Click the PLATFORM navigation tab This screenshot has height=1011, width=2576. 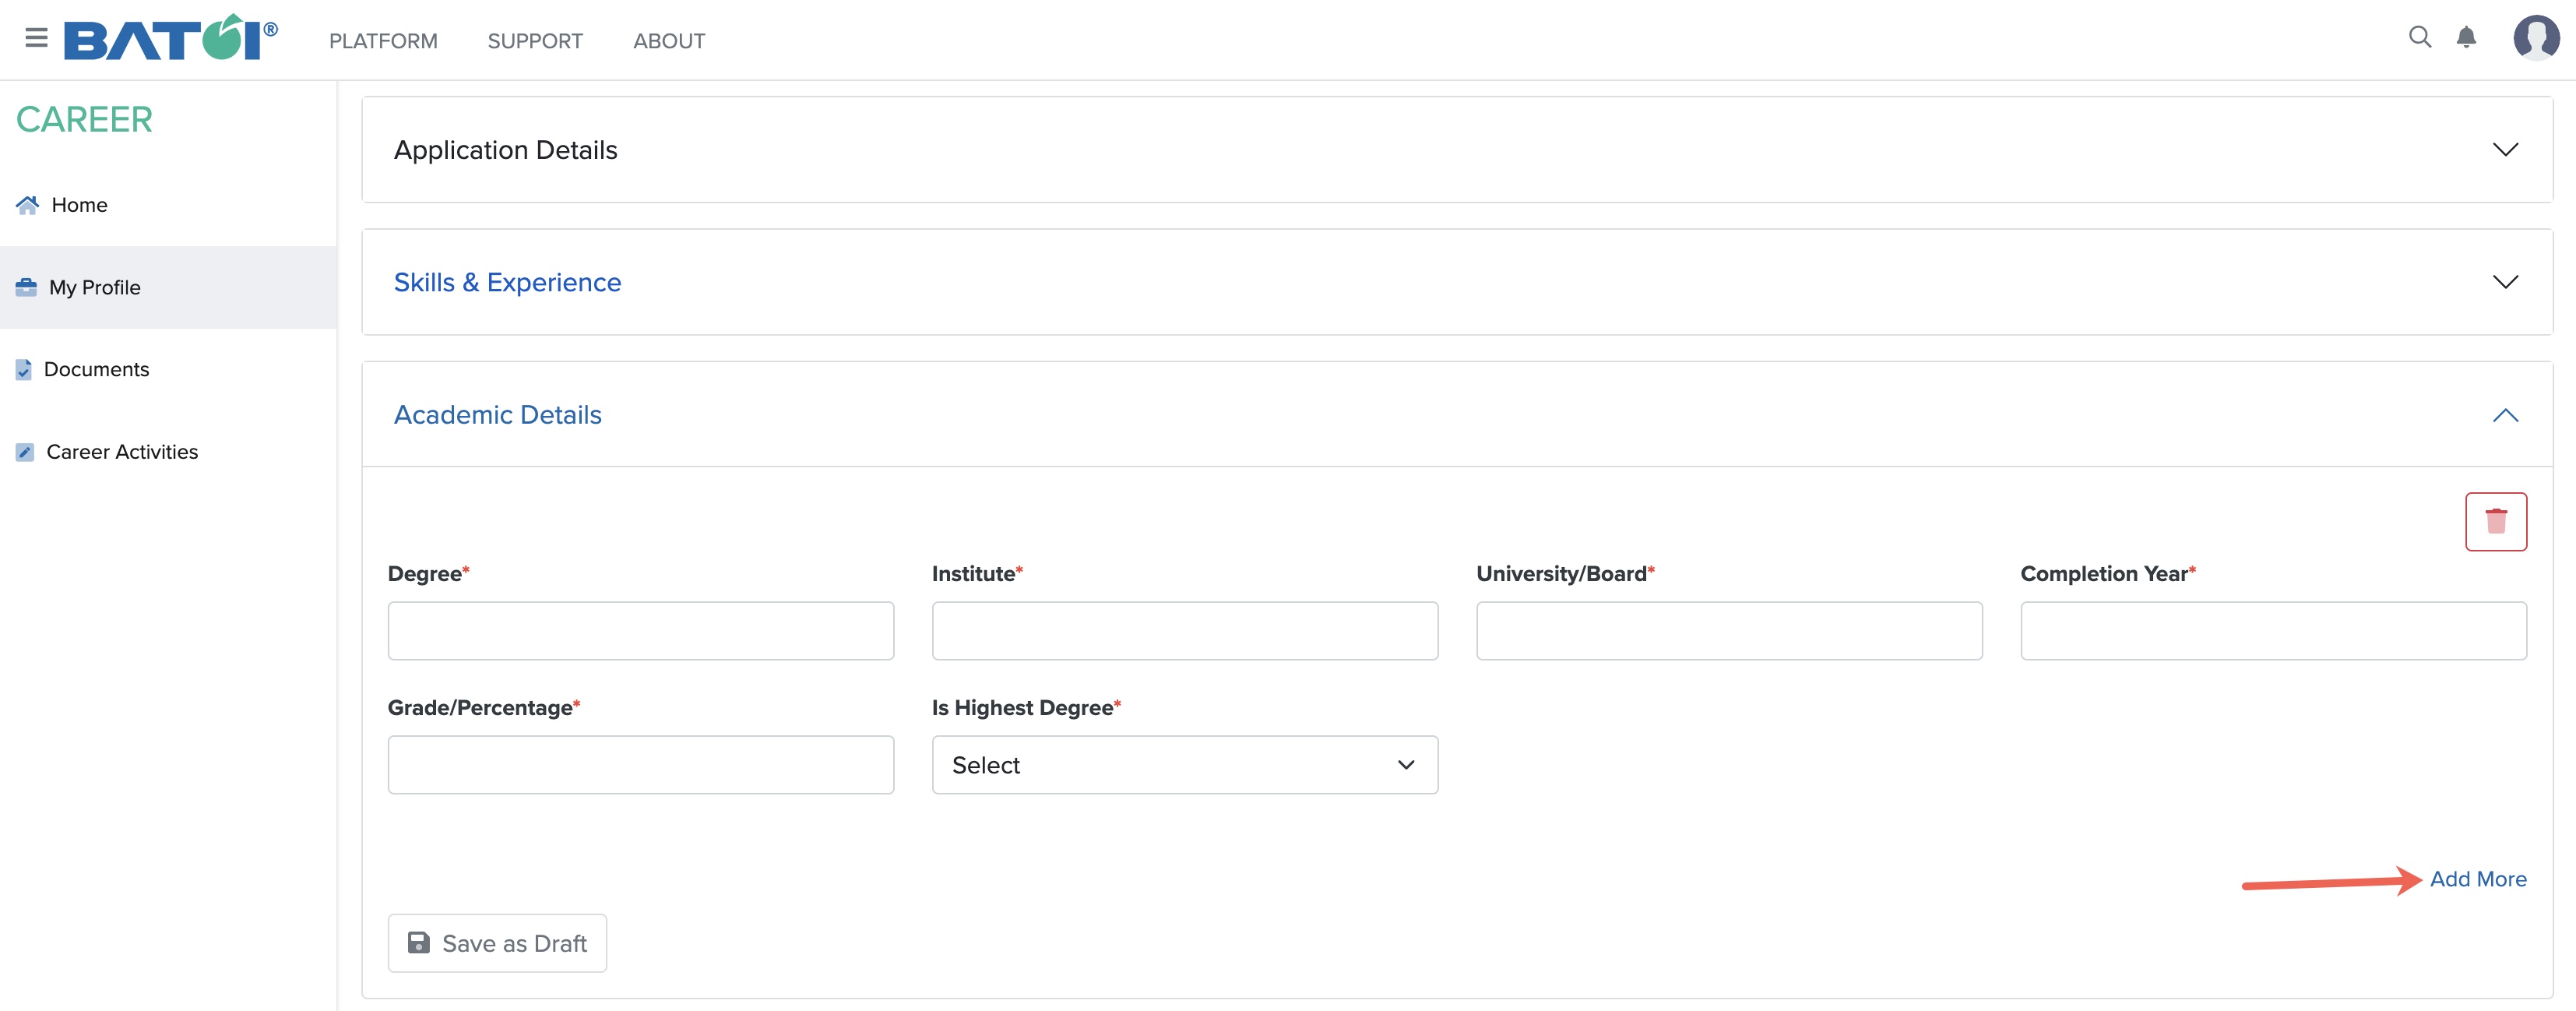click(x=385, y=40)
